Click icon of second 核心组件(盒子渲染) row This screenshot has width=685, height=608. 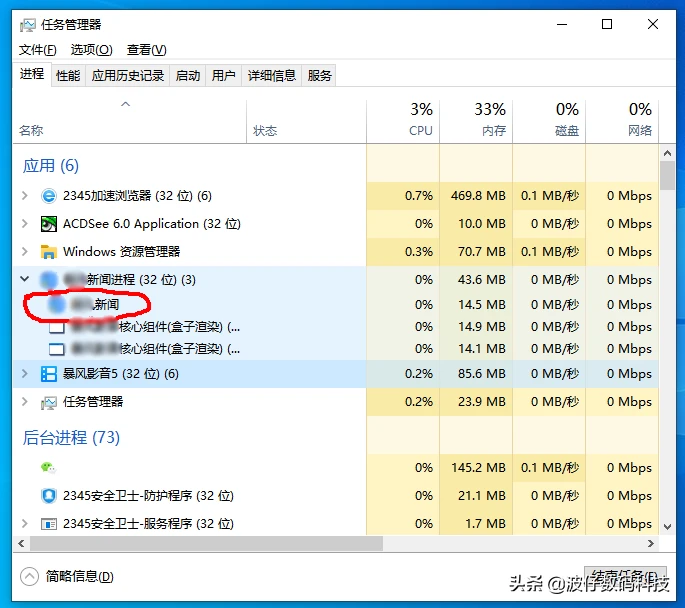57,349
